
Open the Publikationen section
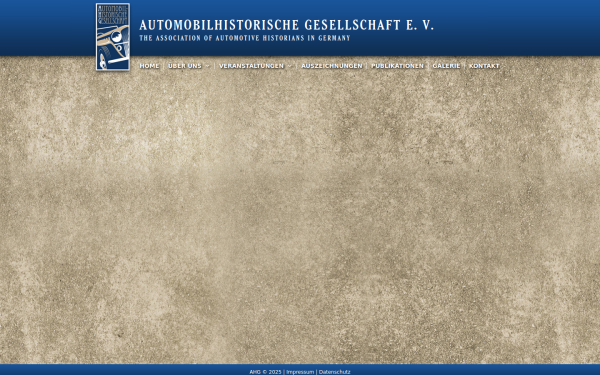point(397,66)
